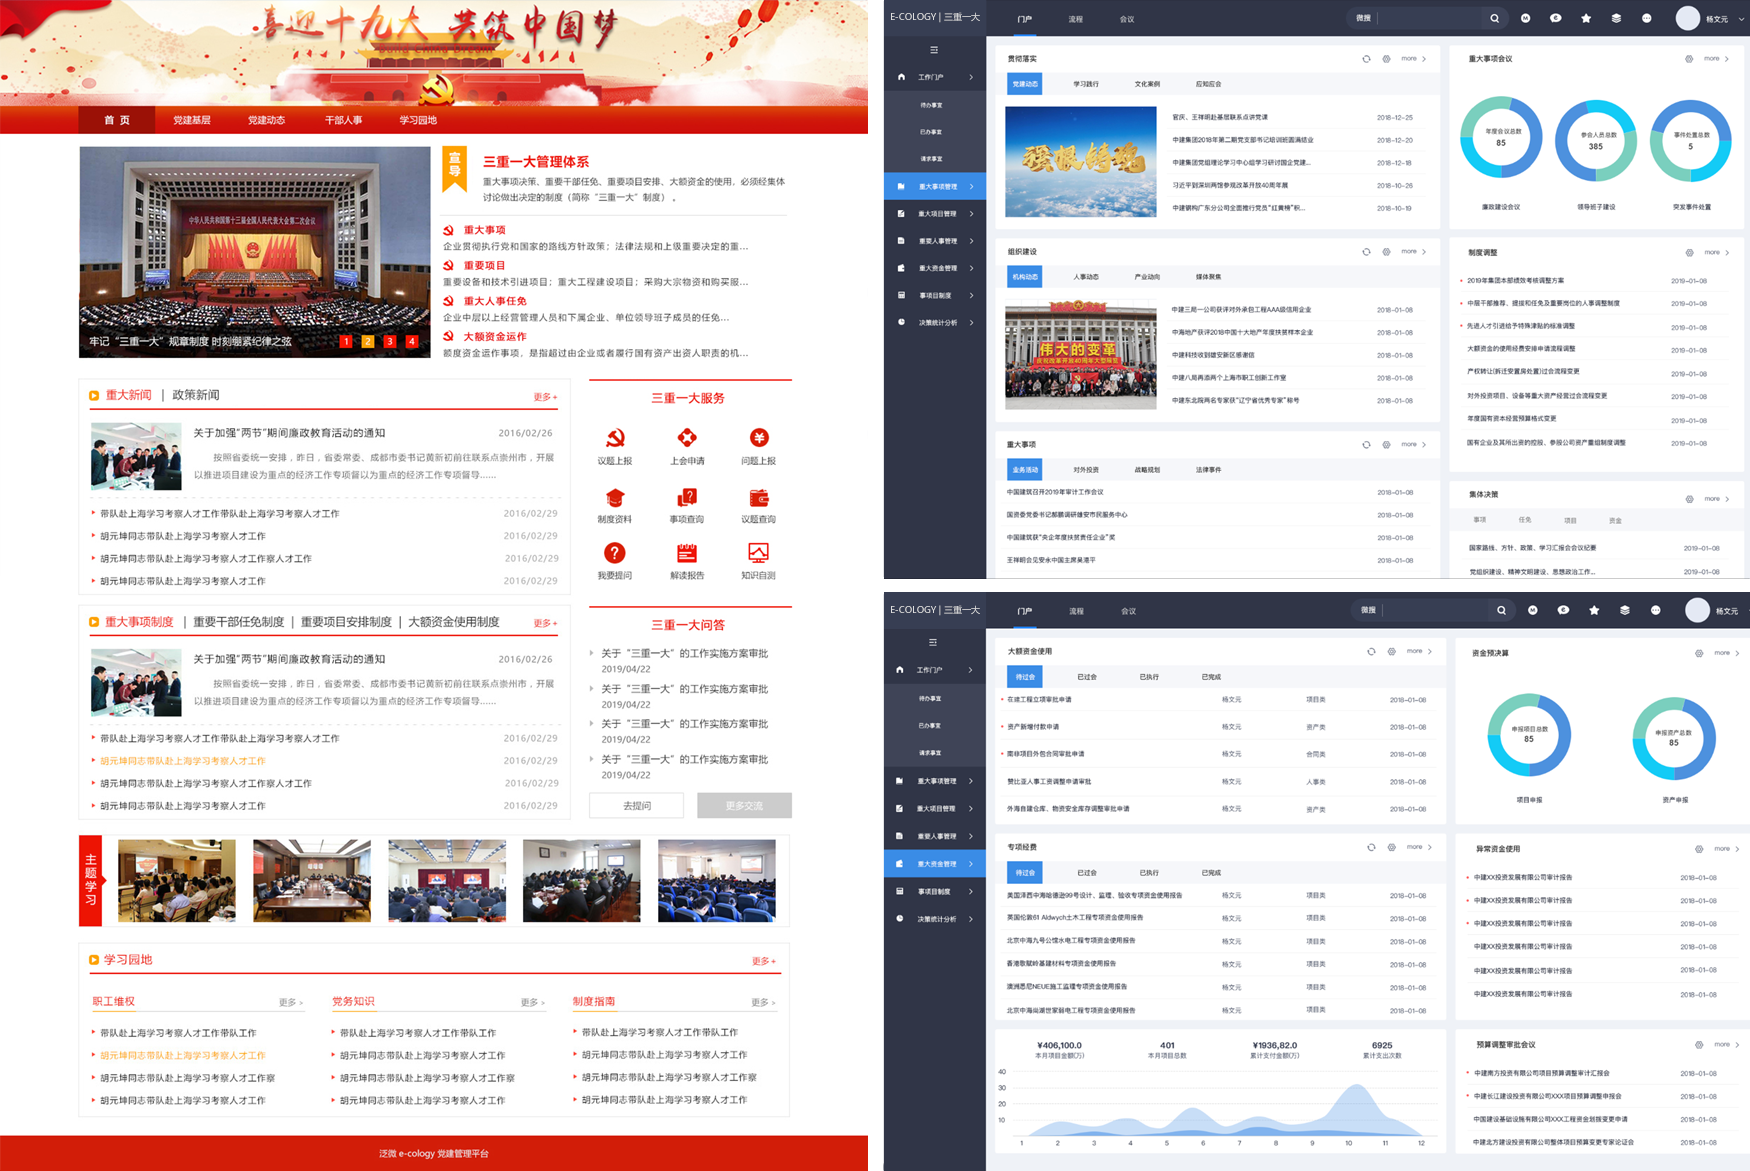Refresh the 贯彻落实 panel
This screenshot has height=1171, width=1750.
tap(1366, 59)
